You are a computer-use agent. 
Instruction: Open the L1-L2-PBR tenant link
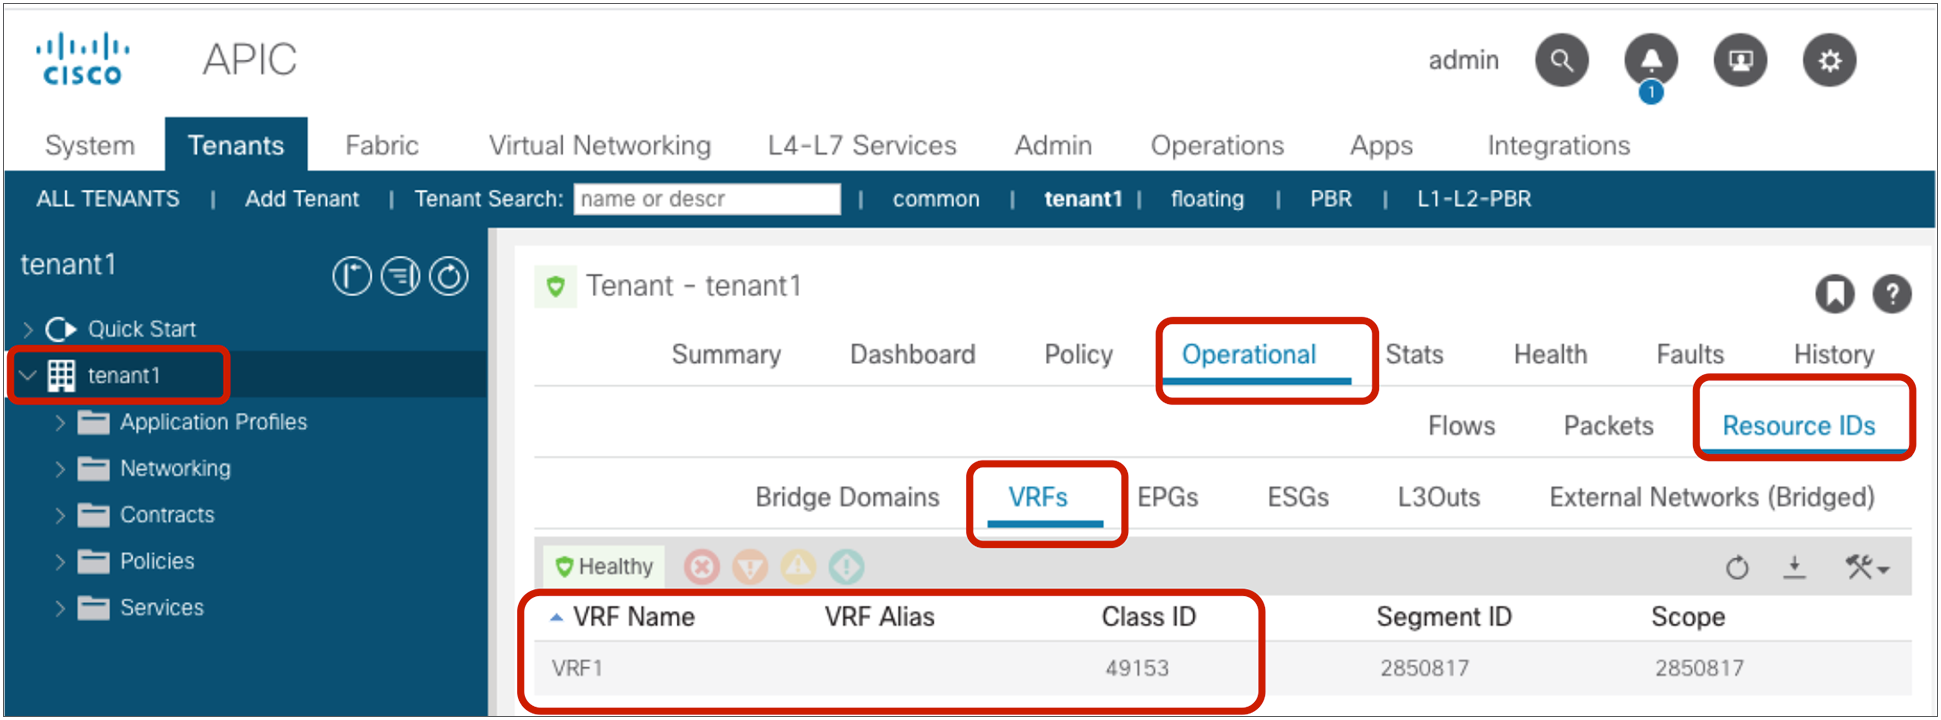(x=1474, y=199)
